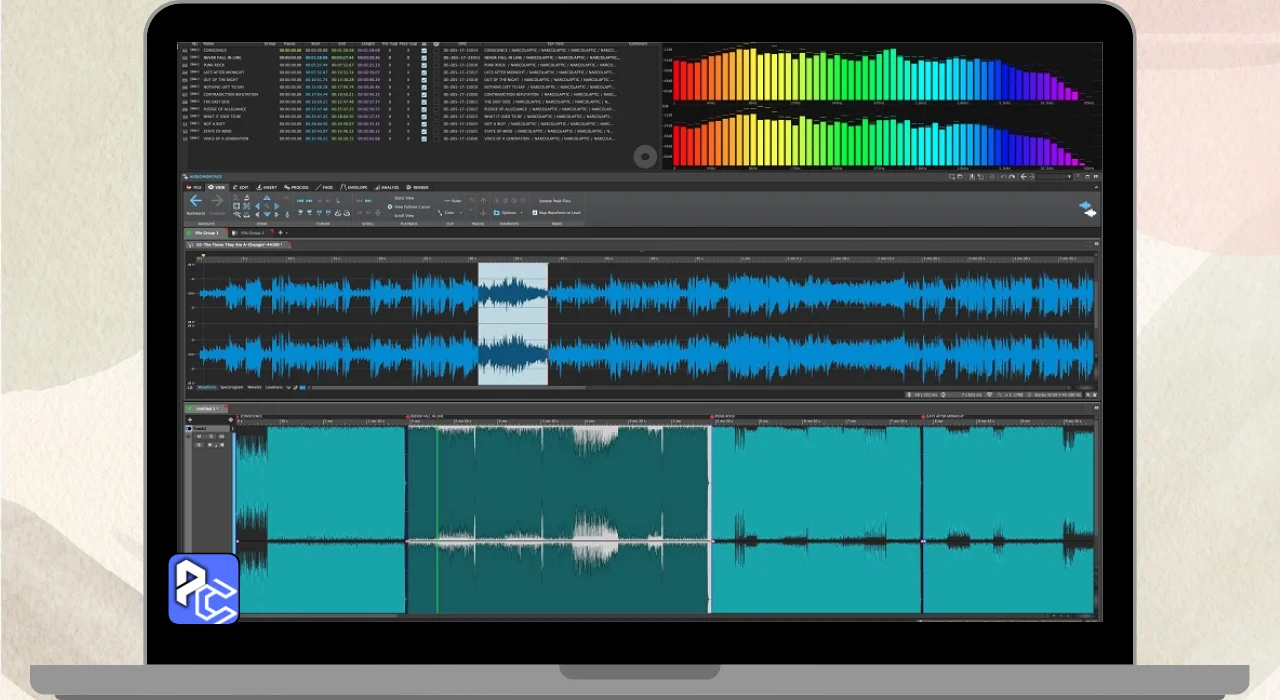
Task: Click Update Peak Files button
Action: tap(555, 201)
